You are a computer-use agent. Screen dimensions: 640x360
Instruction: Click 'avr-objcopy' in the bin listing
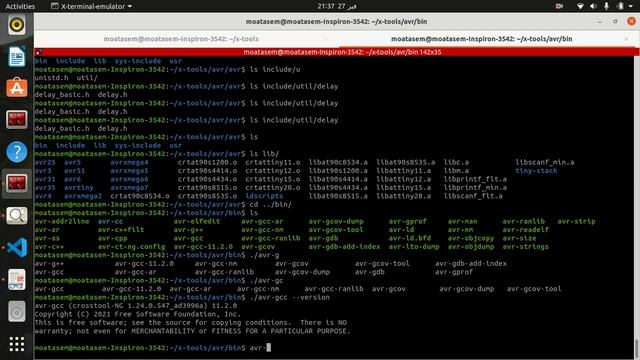tap(471, 238)
